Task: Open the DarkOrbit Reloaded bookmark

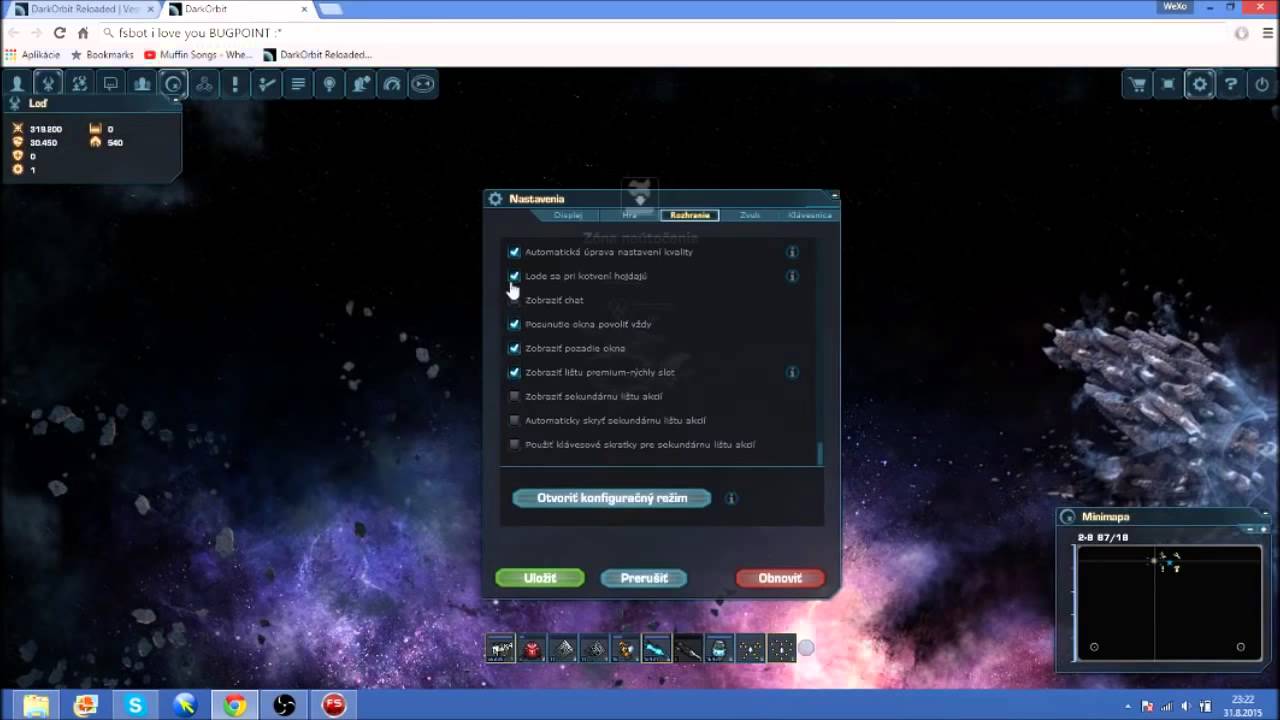Action: click(x=317, y=55)
